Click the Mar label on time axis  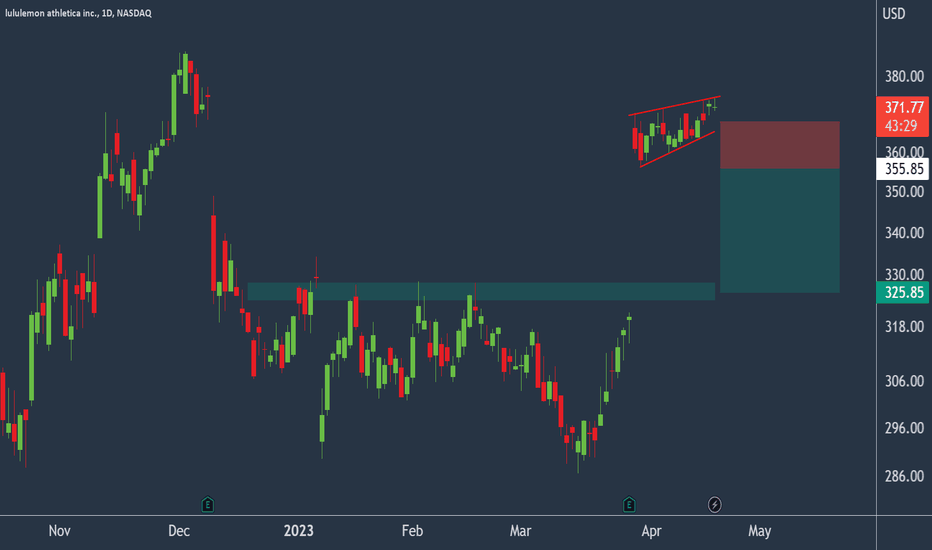520,531
